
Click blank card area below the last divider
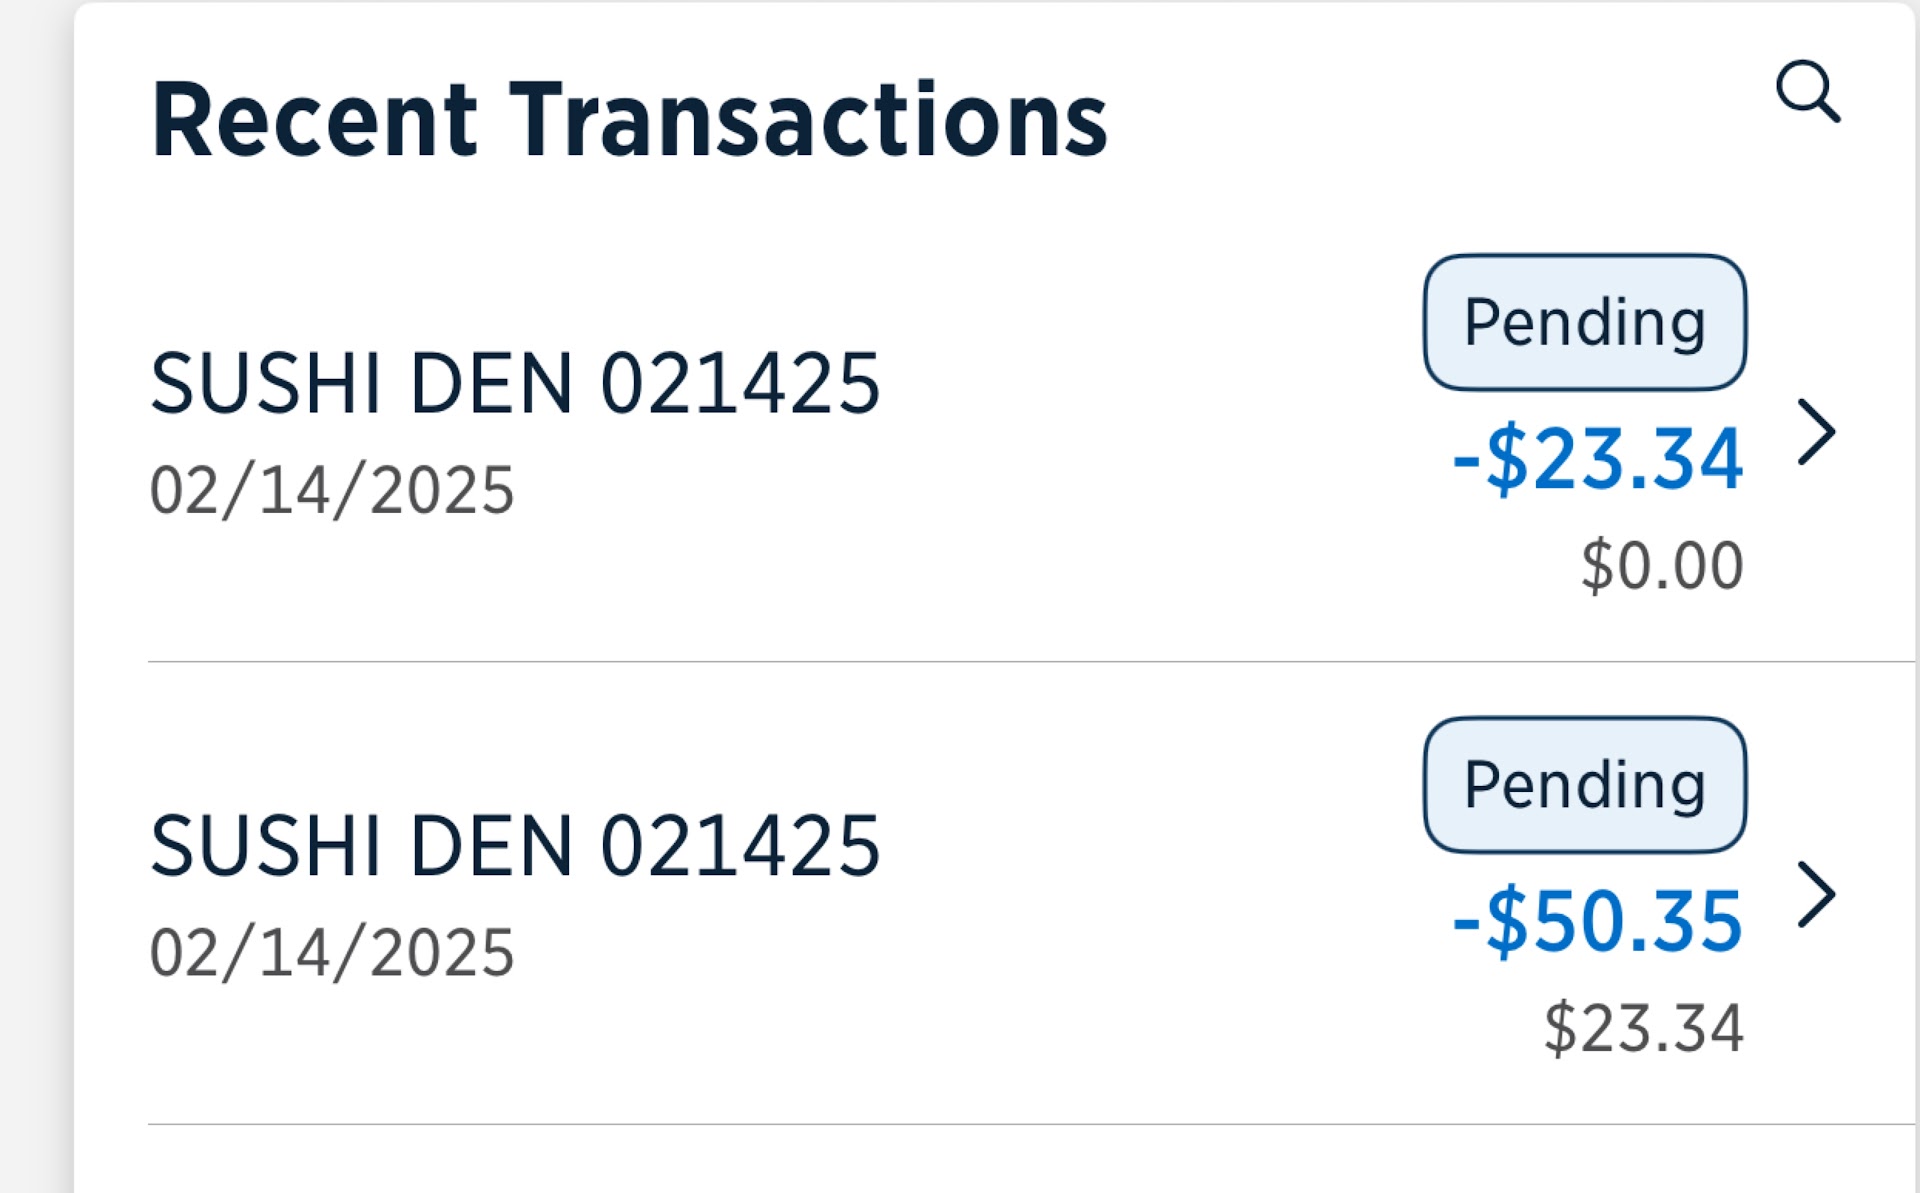pyautogui.click(x=1000, y=1162)
